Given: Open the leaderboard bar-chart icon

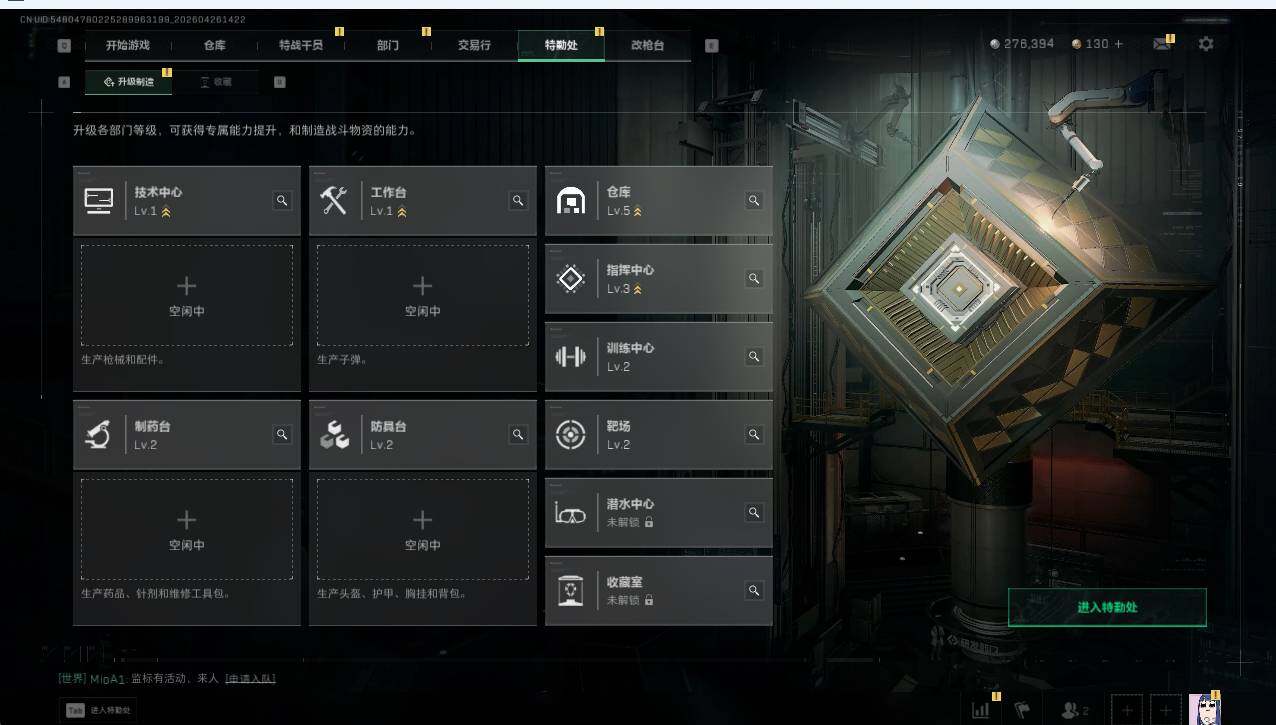Looking at the screenshot, I should pos(980,710).
